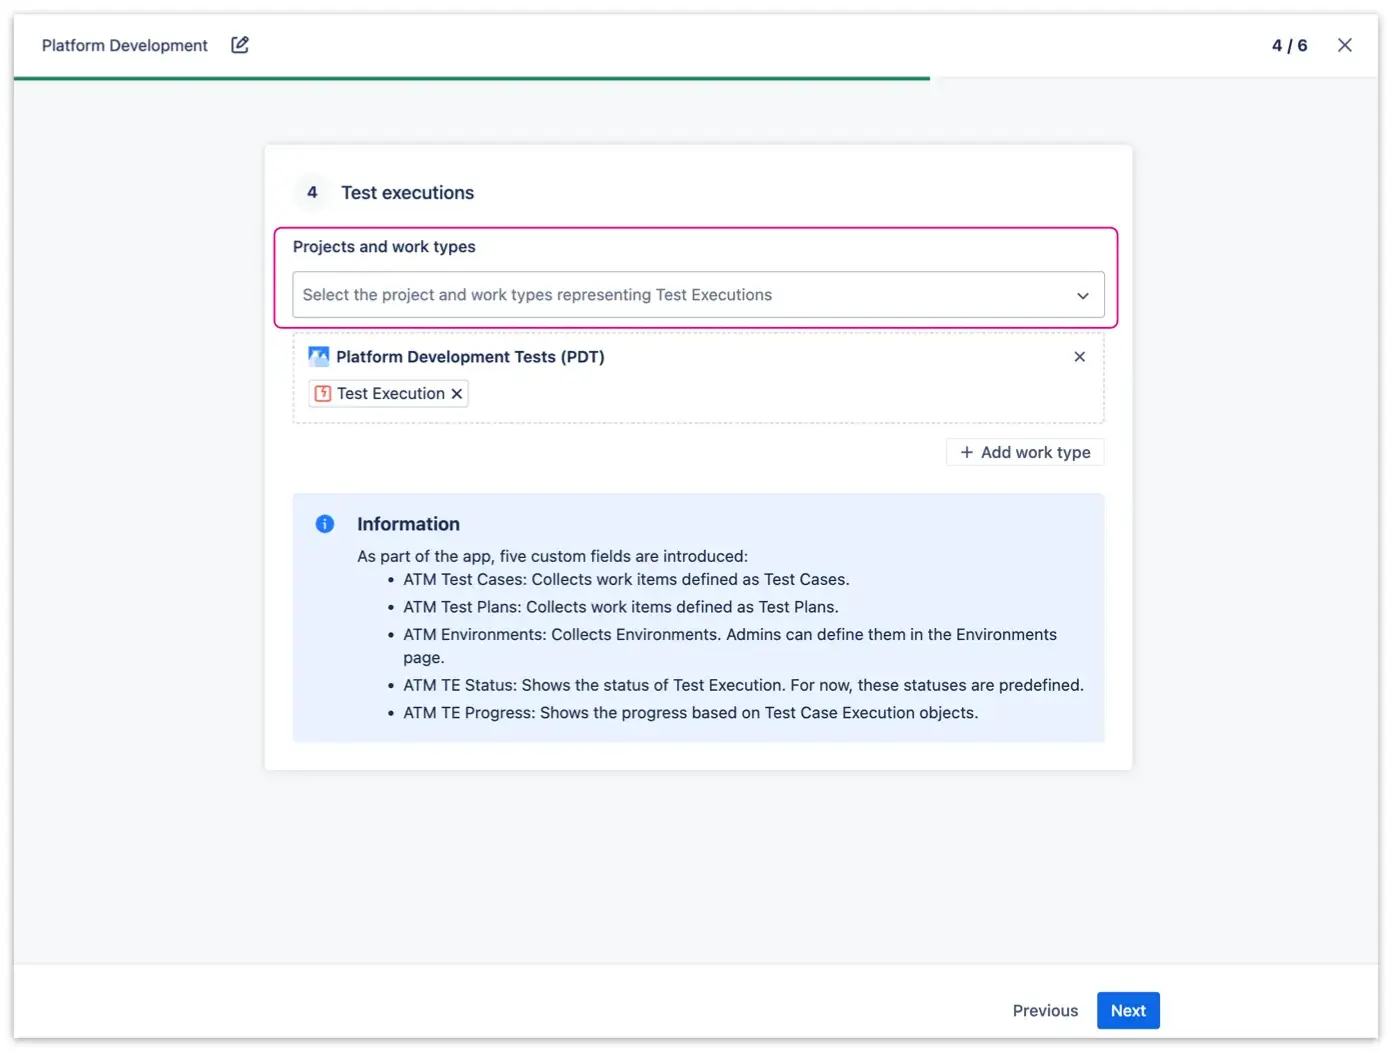Click the Platform Development Tests project avatar icon
This screenshot has width=1400, height=1056.
pyautogui.click(x=318, y=356)
